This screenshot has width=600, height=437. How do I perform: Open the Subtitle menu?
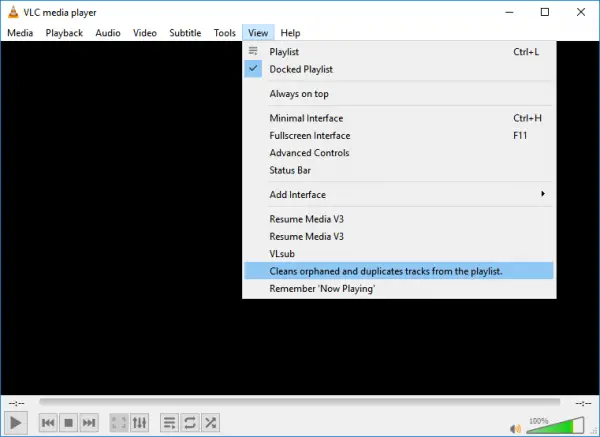pos(185,33)
